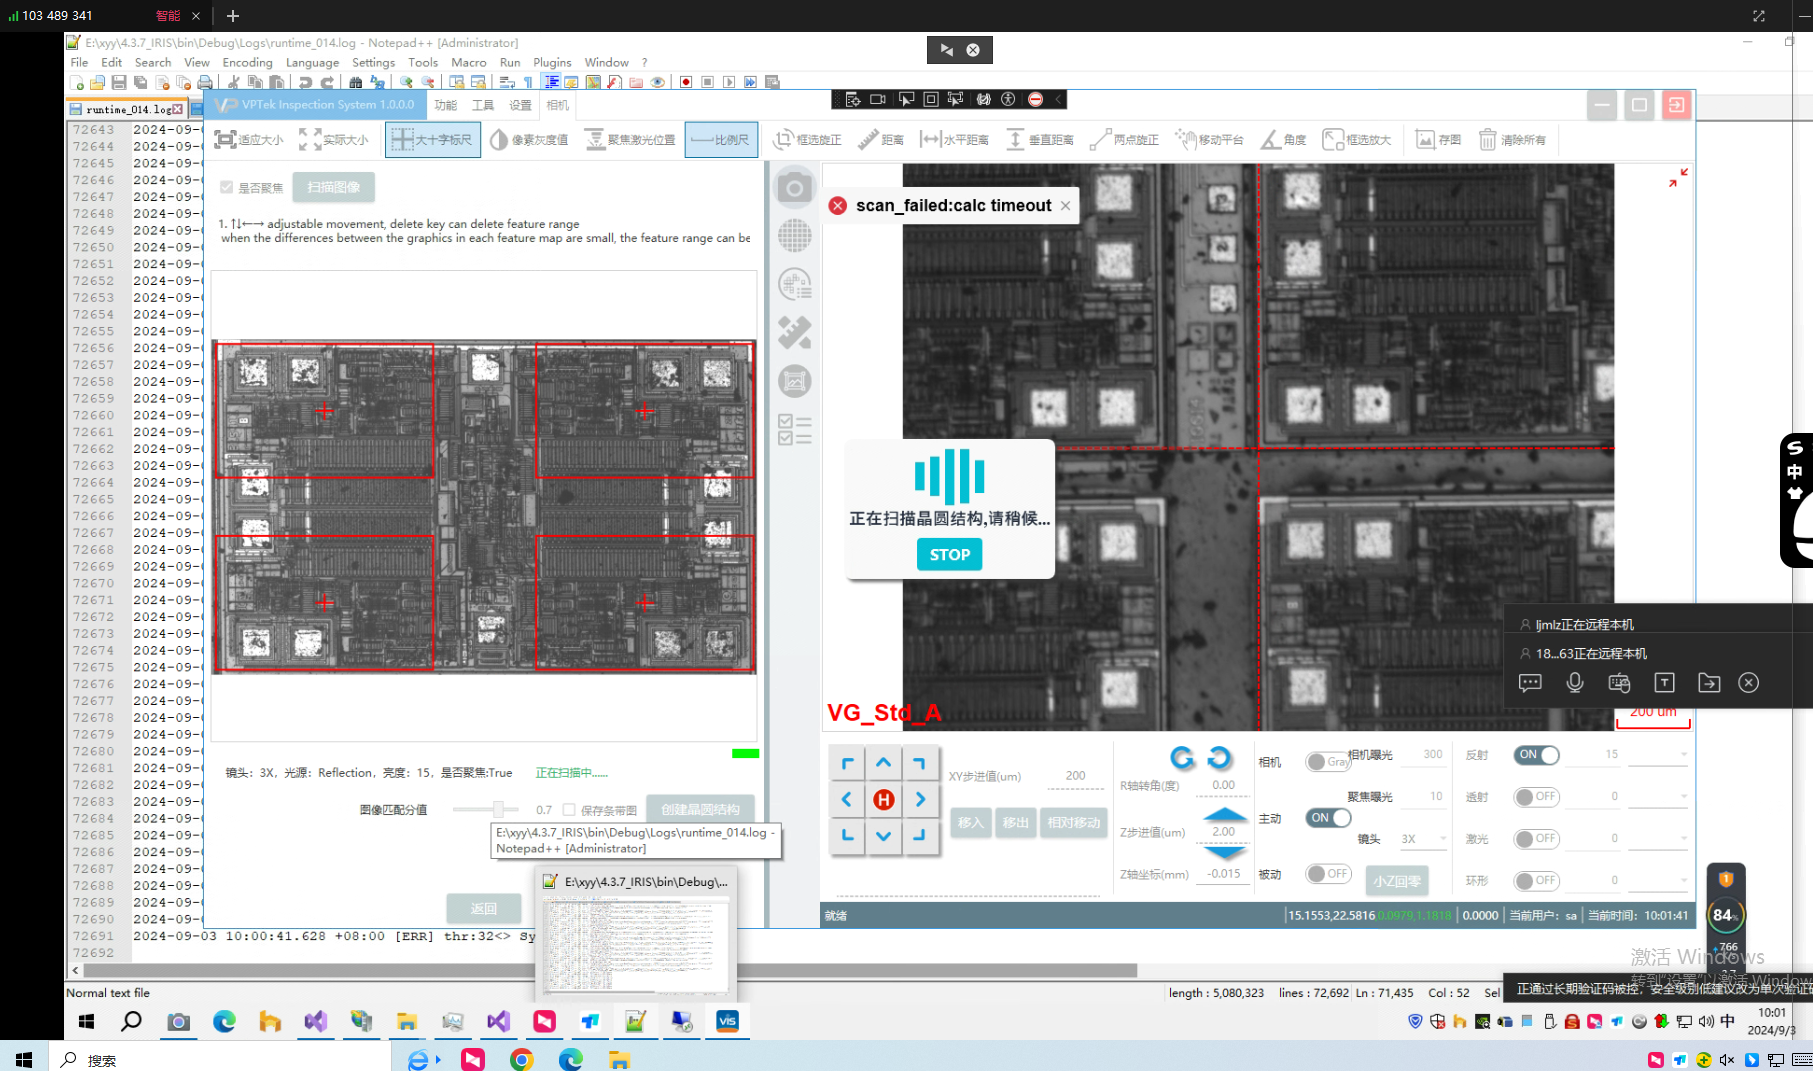Click the 清除所有 trash can icon

[x=1488, y=140]
